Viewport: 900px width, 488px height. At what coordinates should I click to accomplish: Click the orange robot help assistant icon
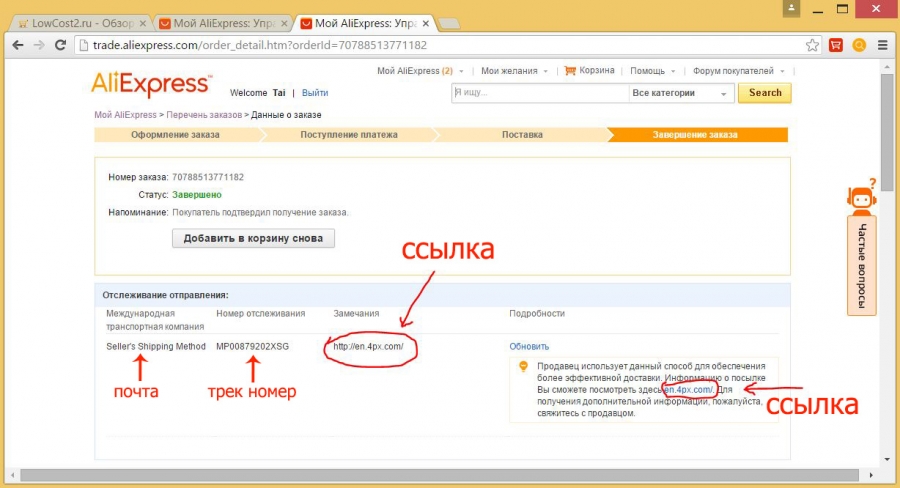click(x=862, y=196)
